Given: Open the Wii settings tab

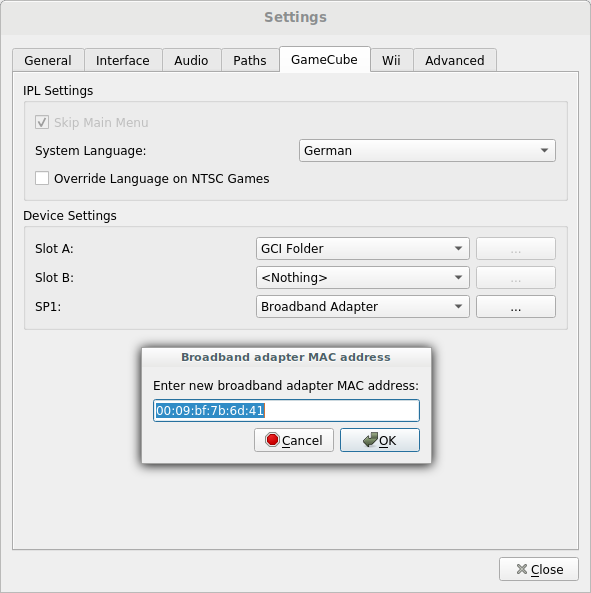Looking at the screenshot, I should [391, 60].
